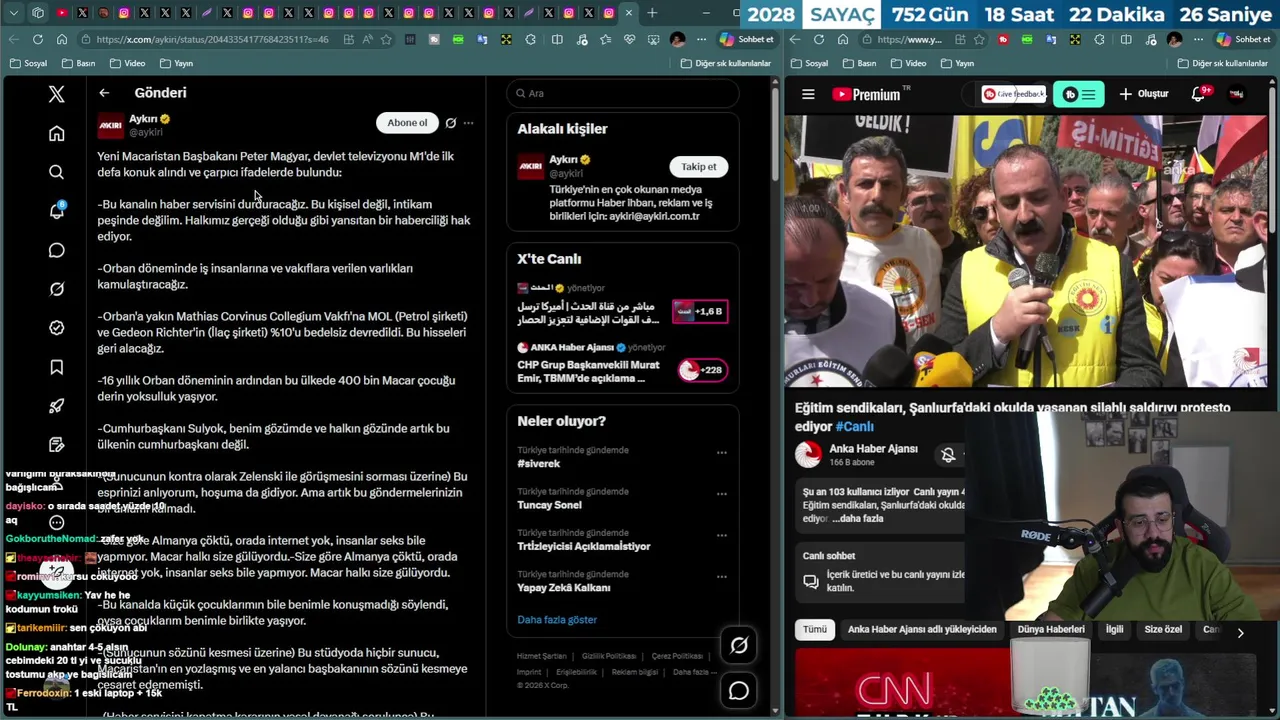Click Takip et for Aykırı
The image size is (1280, 720).
click(698, 167)
